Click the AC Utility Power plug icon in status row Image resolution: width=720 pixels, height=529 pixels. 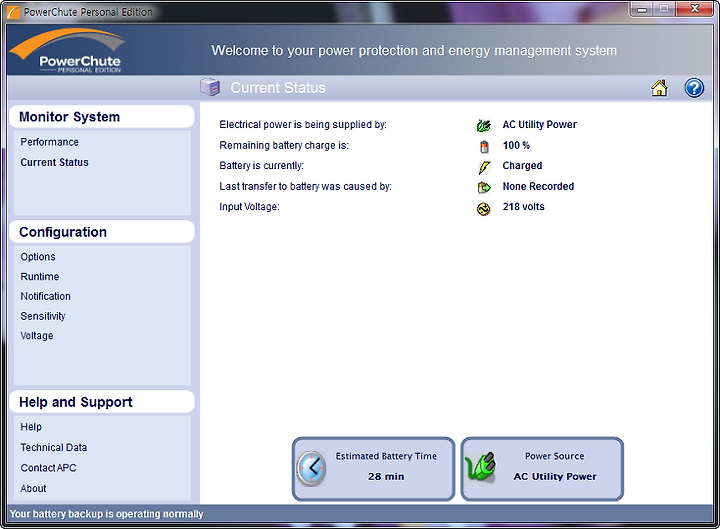484,125
